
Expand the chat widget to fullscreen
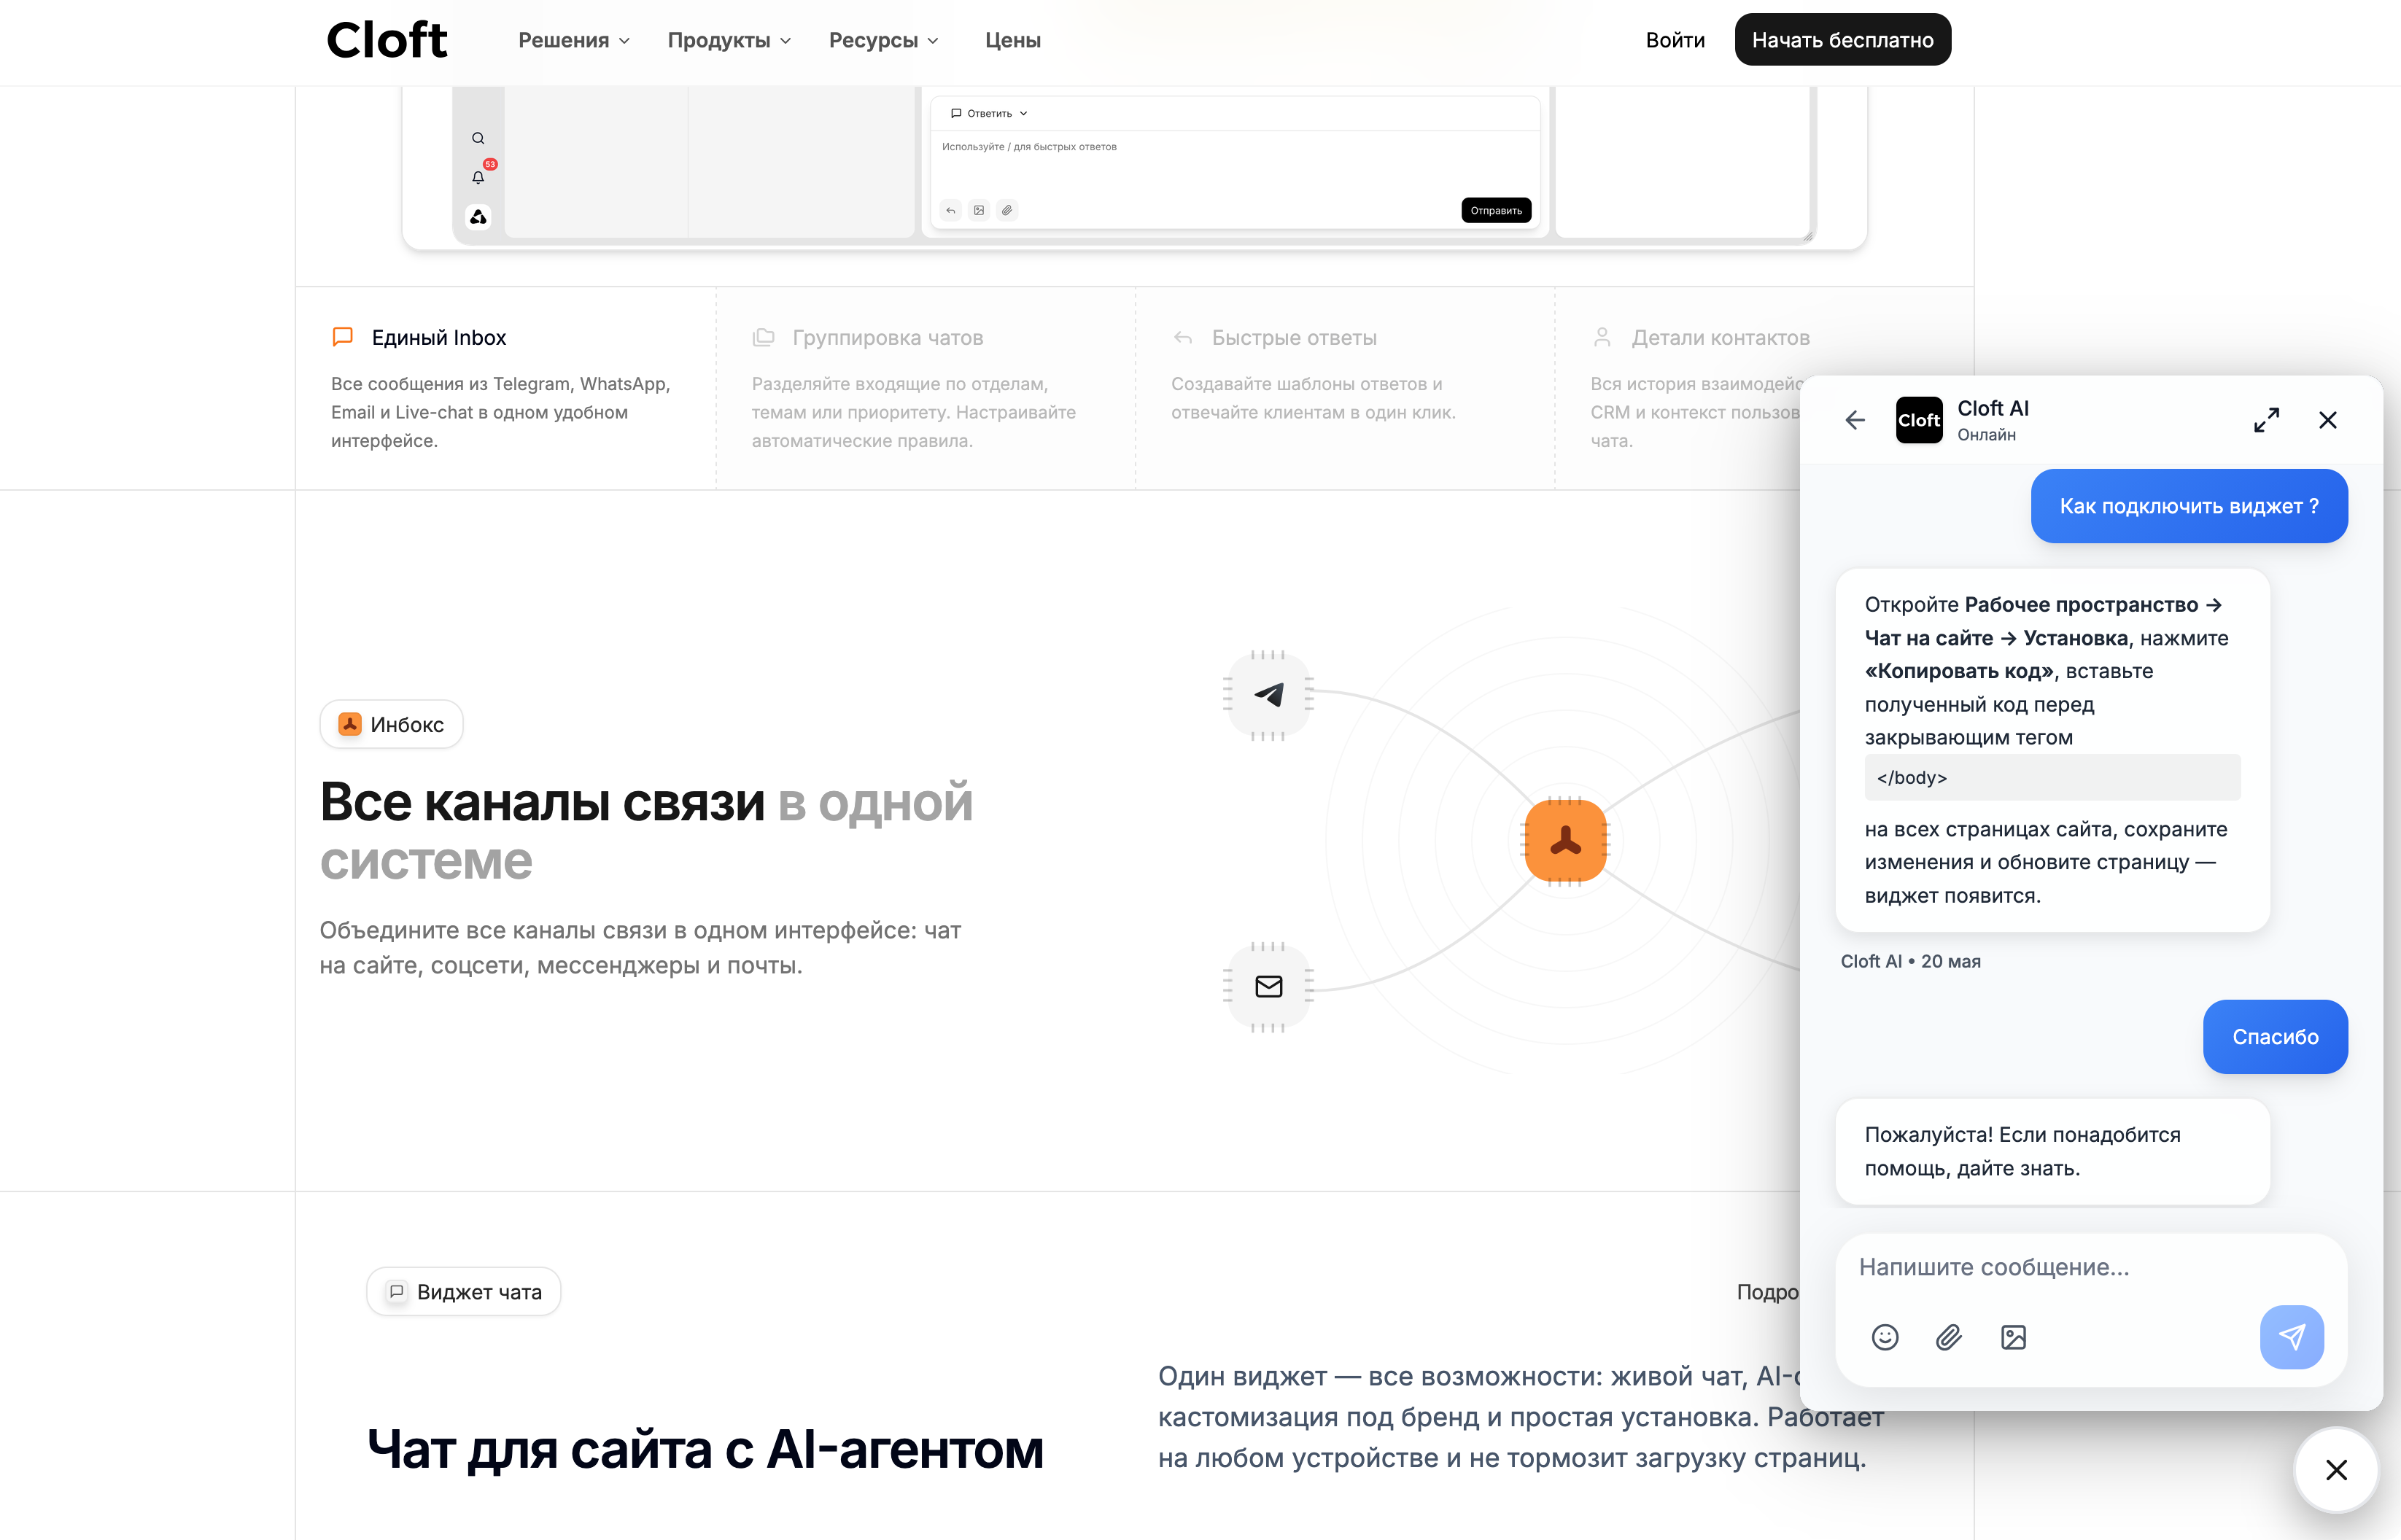click(x=2266, y=420)
